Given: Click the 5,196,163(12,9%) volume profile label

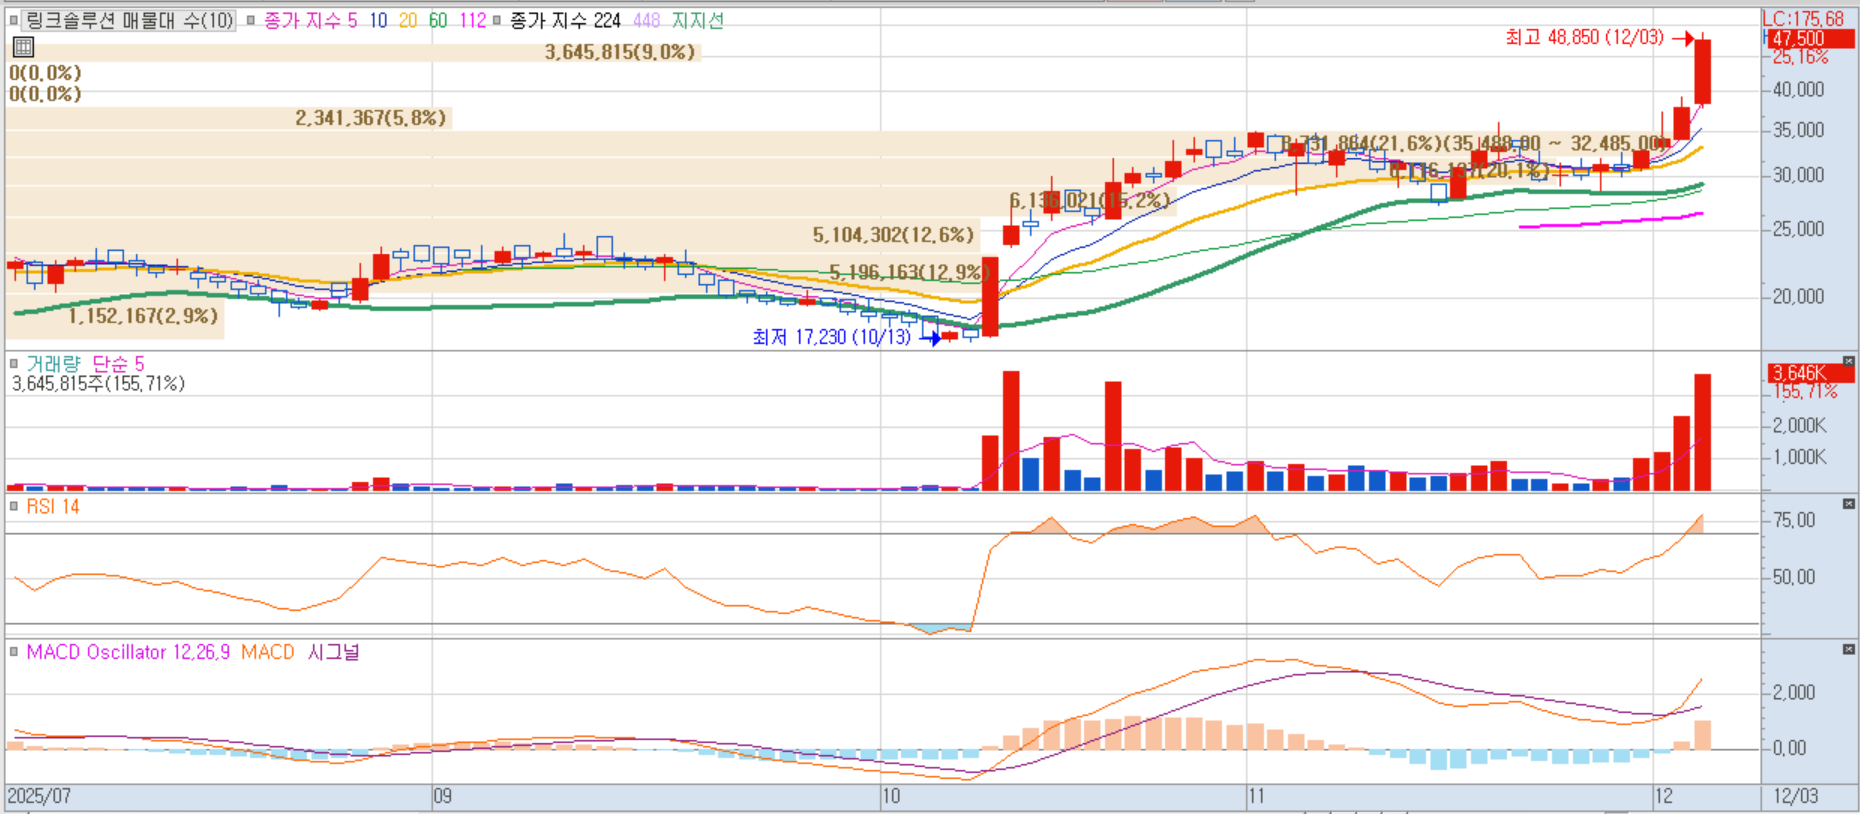Looking at the screenshot, I should click(907, 272).
